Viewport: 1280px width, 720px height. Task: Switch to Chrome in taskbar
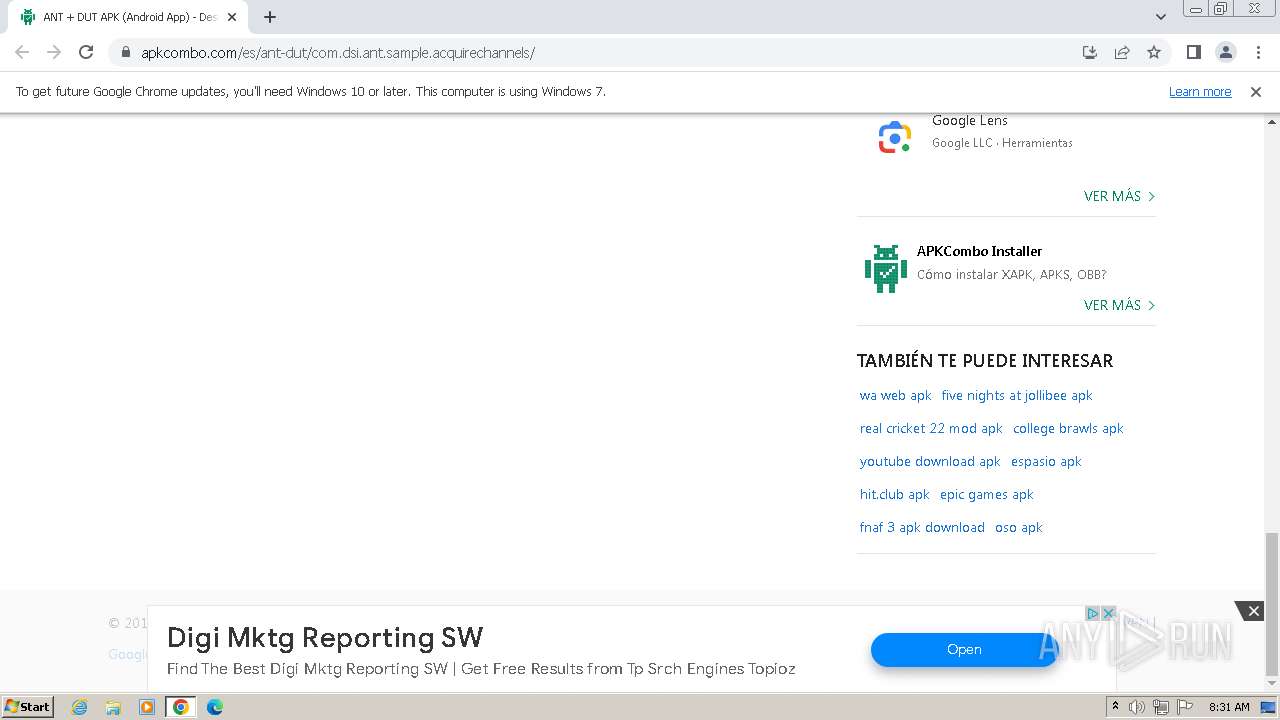tap(181, 707)
